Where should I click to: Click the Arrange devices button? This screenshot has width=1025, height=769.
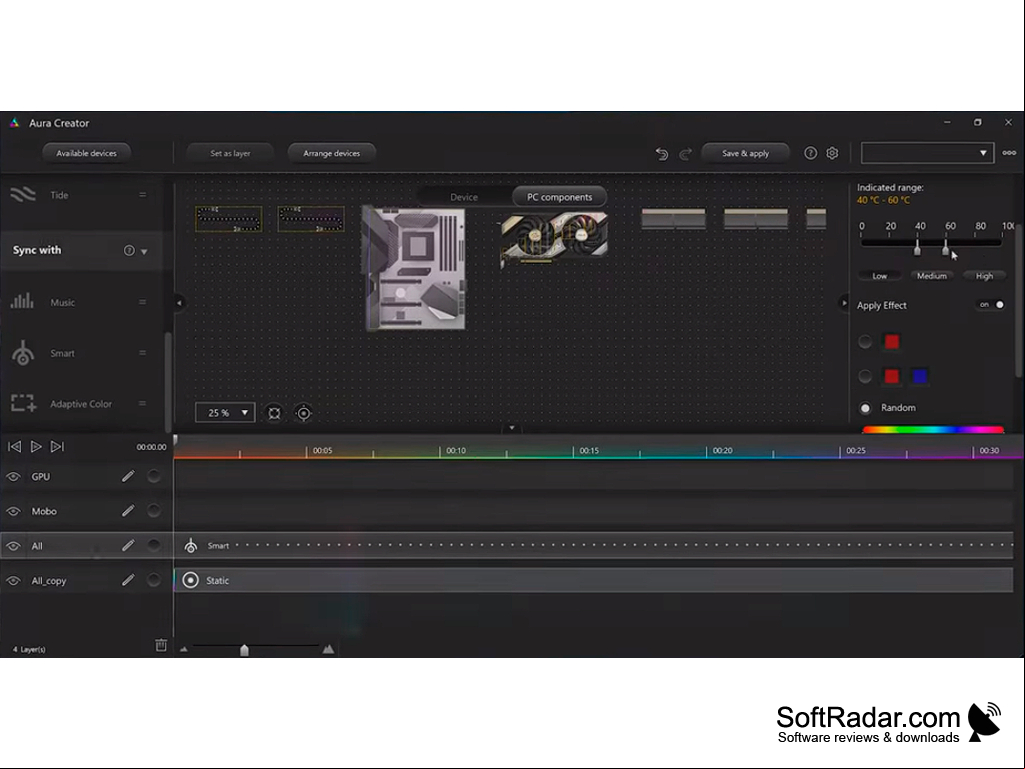[x=331, y=153]
